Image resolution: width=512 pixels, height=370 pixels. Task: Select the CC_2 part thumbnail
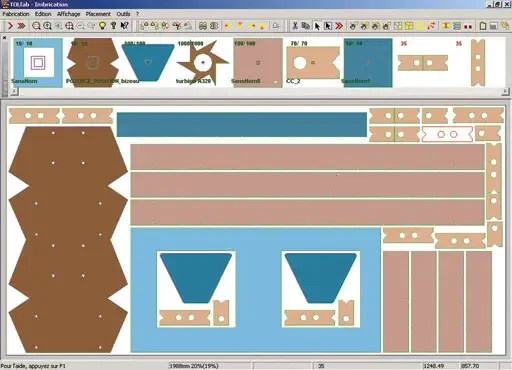coord(313,63)
